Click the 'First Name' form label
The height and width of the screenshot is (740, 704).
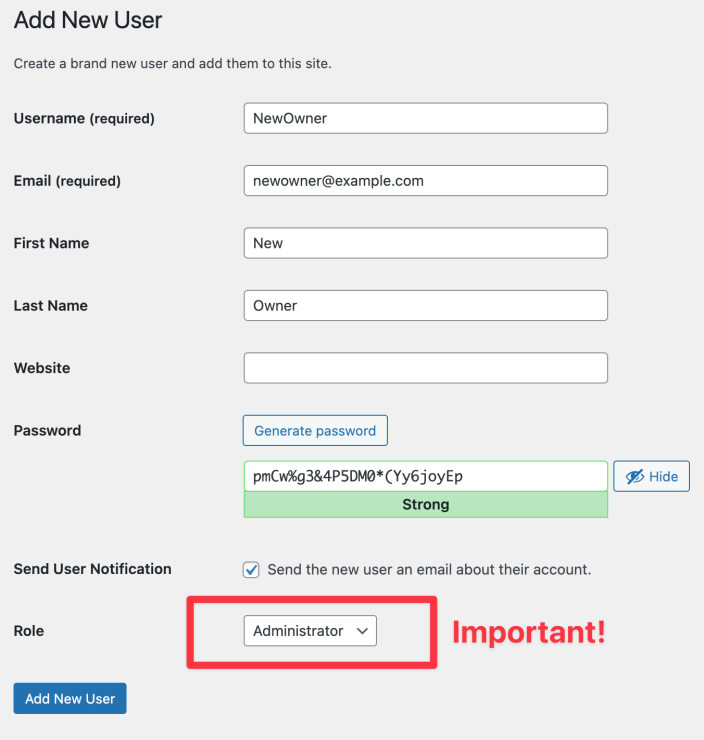[x=51, y=243]
